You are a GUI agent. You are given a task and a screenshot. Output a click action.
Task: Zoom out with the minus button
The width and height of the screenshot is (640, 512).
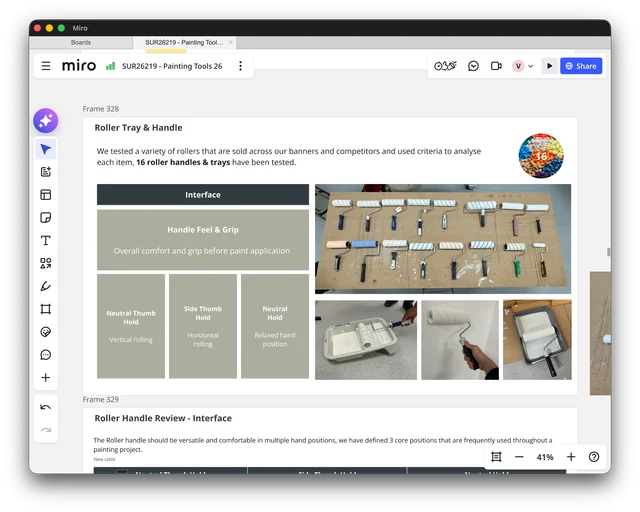(x=519, y=457)
